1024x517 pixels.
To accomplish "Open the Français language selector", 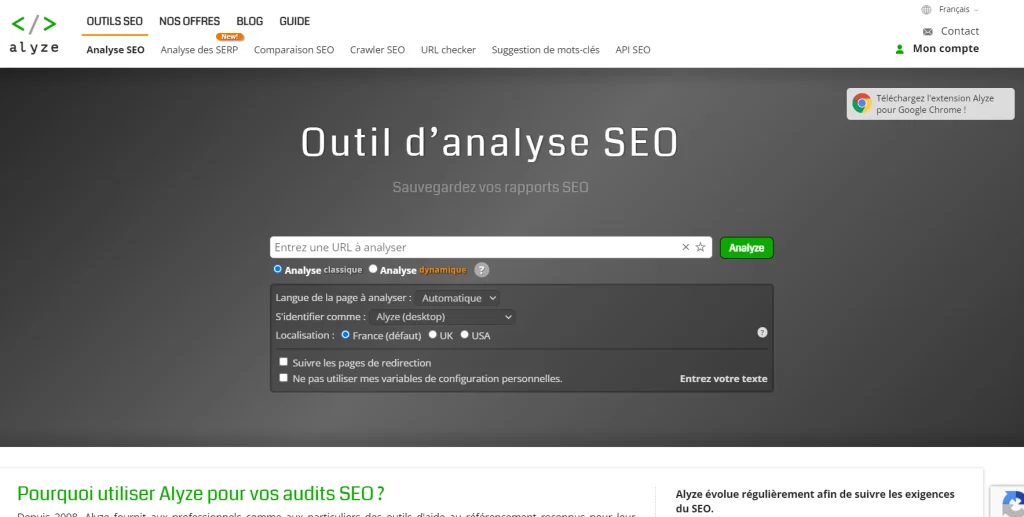I will point(958,10).
